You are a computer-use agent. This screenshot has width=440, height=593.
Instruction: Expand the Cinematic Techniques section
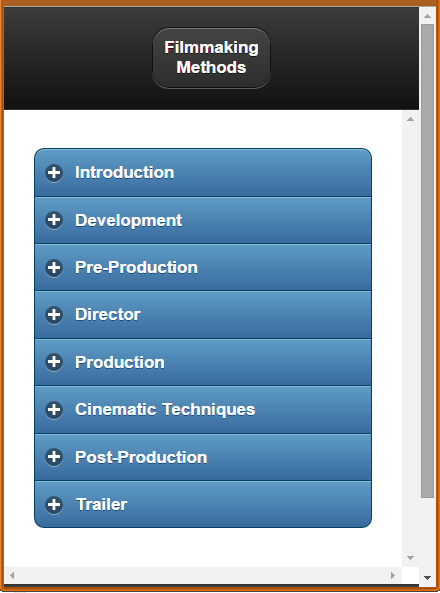point(203,410)
